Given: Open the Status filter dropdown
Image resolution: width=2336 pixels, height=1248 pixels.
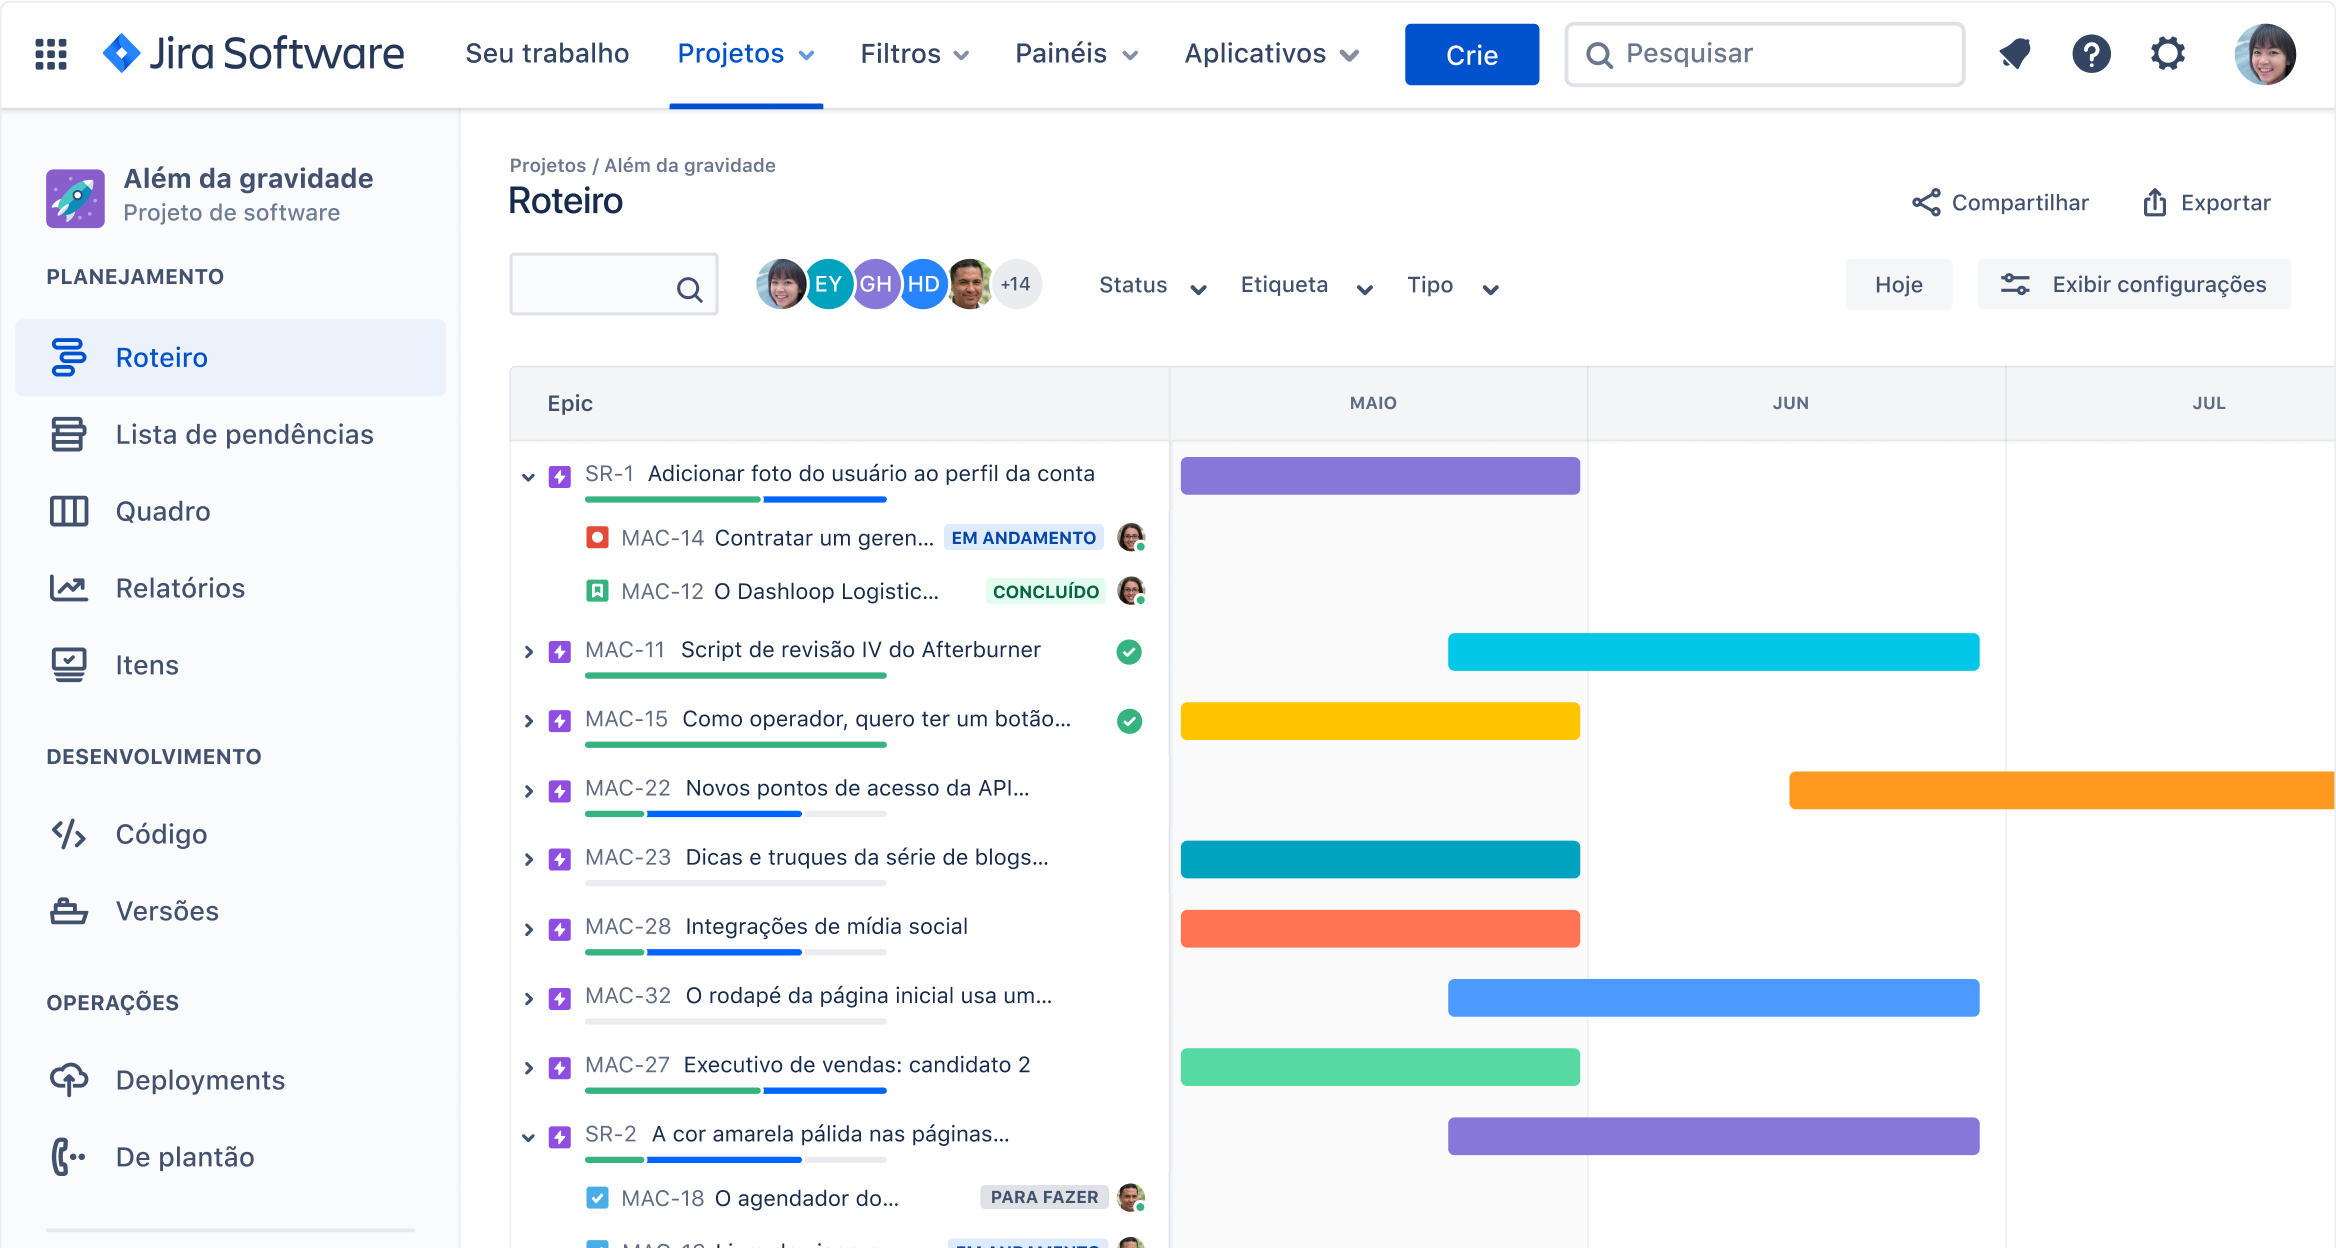Looking at the screenshot, I should click(1150, 285).
